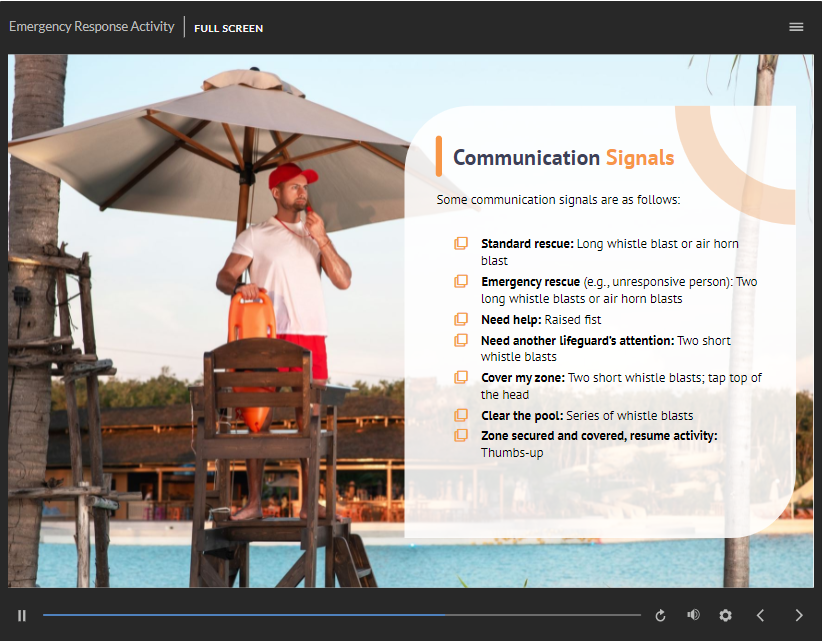The height and width of the screenshot is (643, 823).
Task: Mute the audio volume icon
Action: click(693, 615)
